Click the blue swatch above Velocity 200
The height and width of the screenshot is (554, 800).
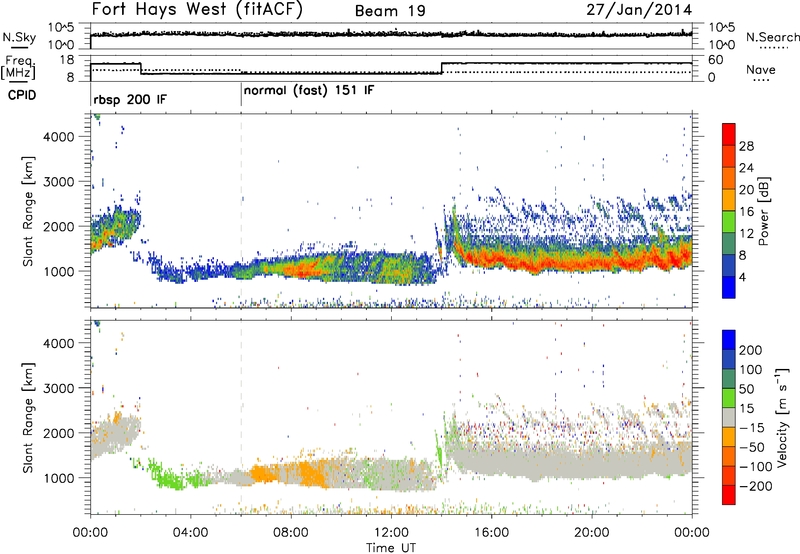click(729, 340)
